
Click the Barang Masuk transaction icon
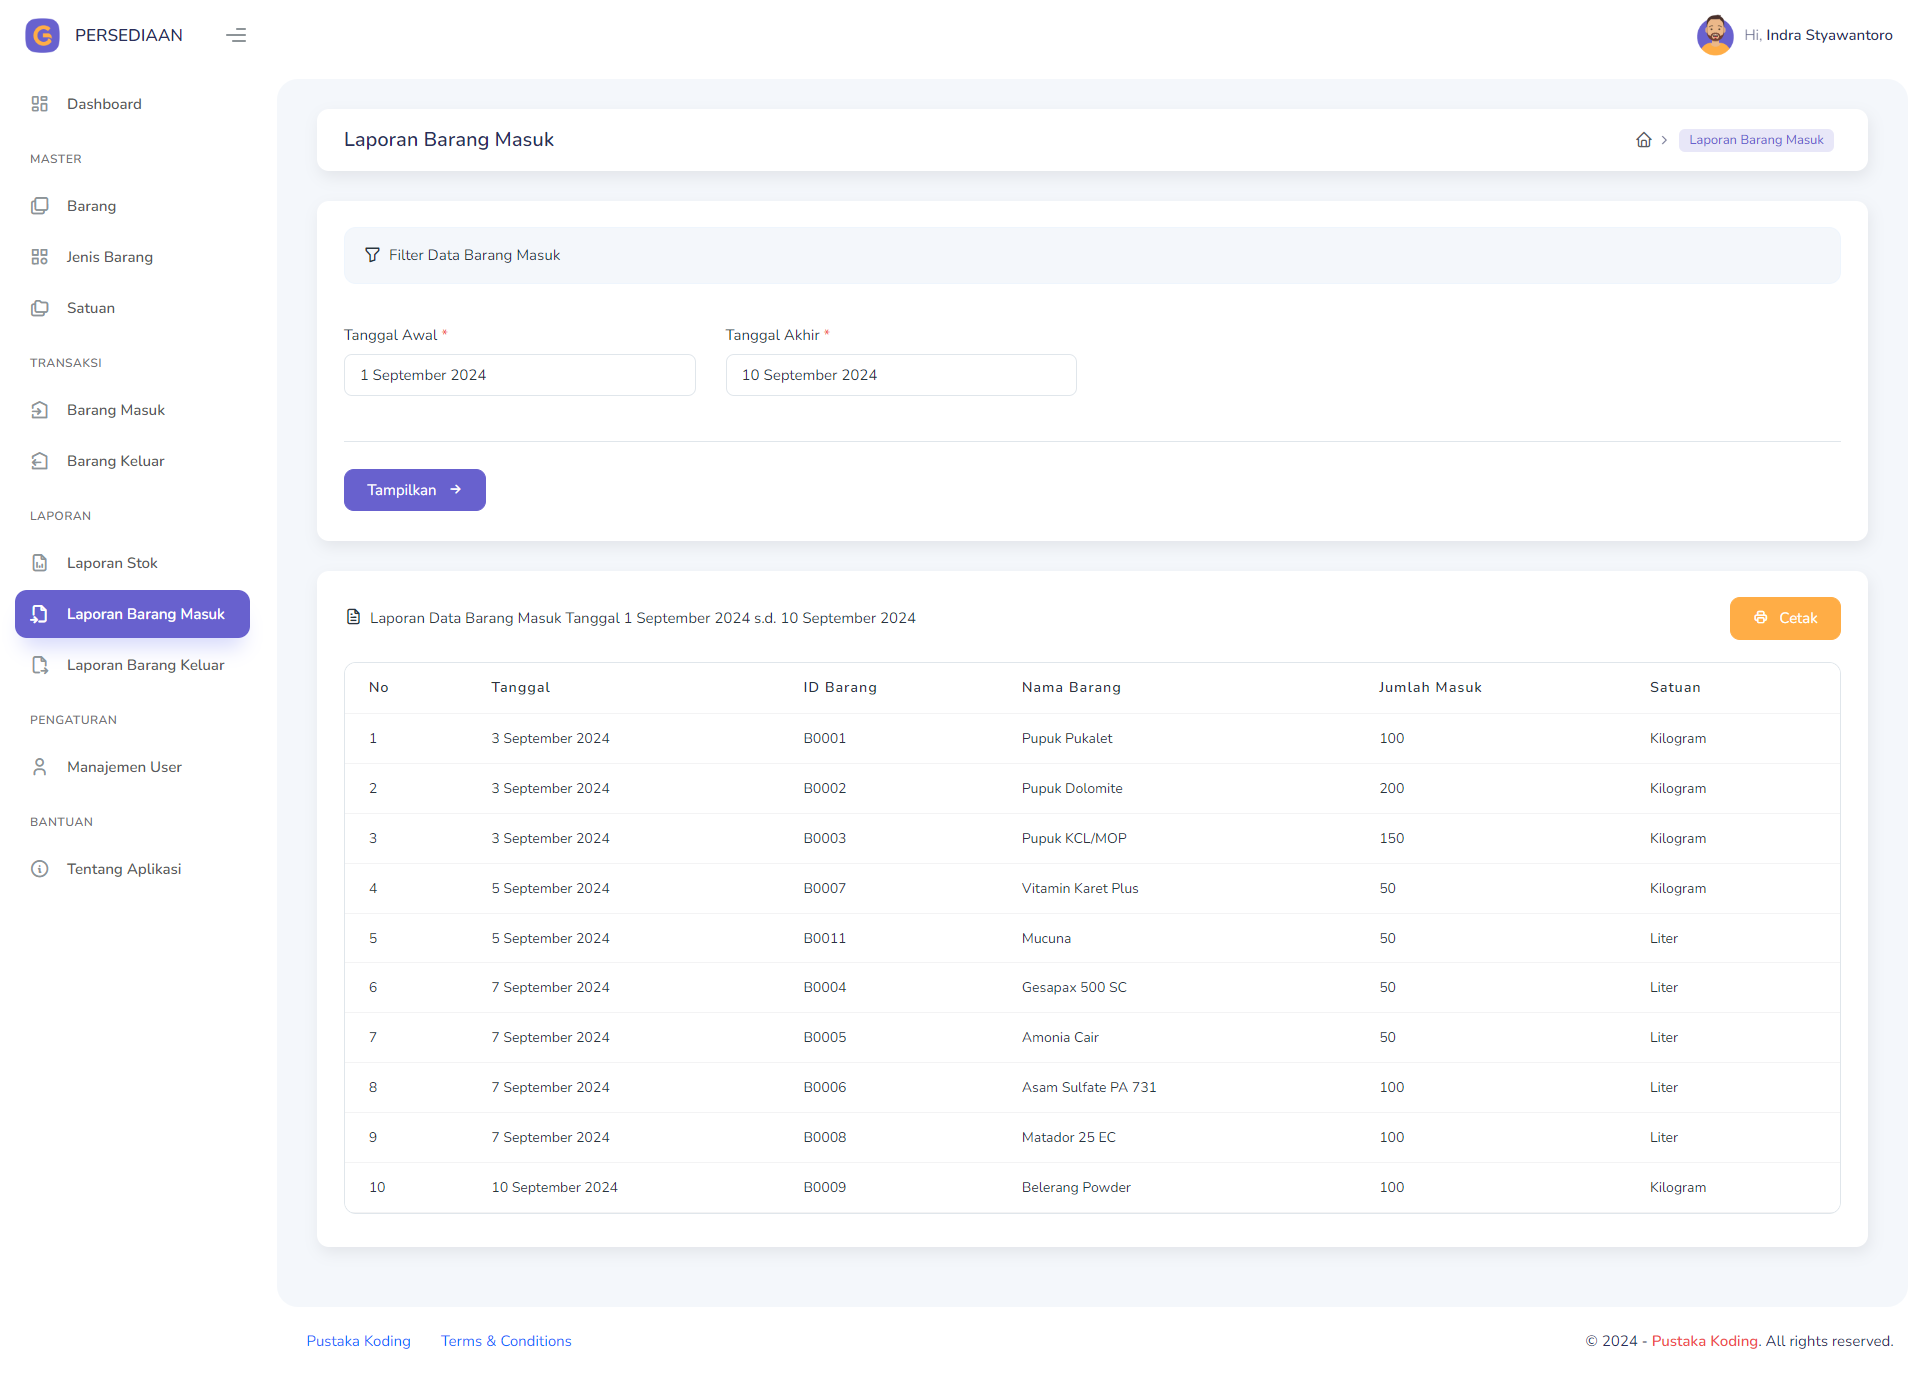tap(40, 410)
